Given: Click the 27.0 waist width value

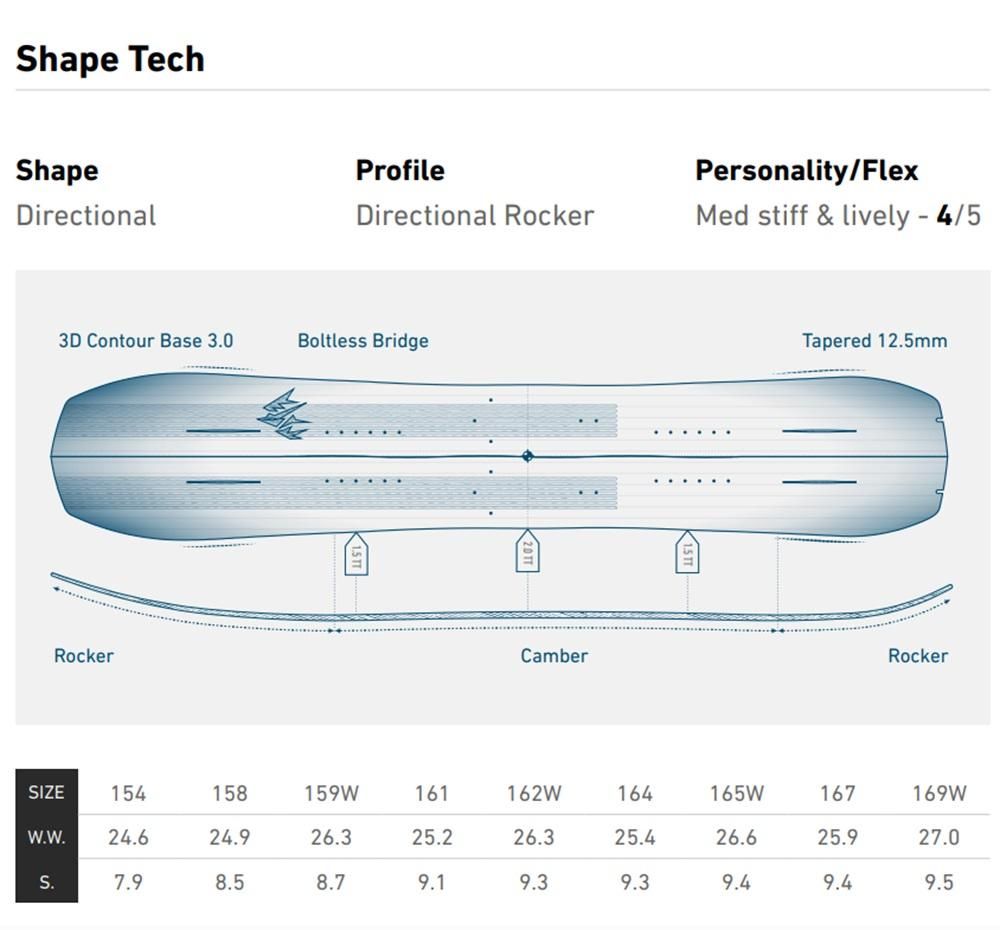Looking at the screenshot, I should 939,837.
